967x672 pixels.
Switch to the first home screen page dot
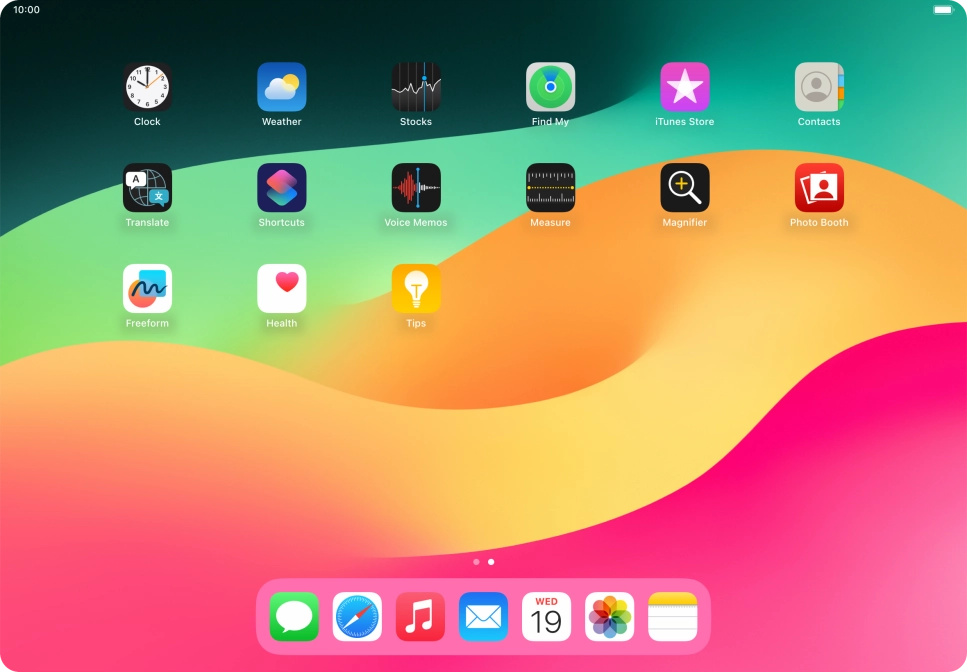pyautogui.click(x=476, y=562)
